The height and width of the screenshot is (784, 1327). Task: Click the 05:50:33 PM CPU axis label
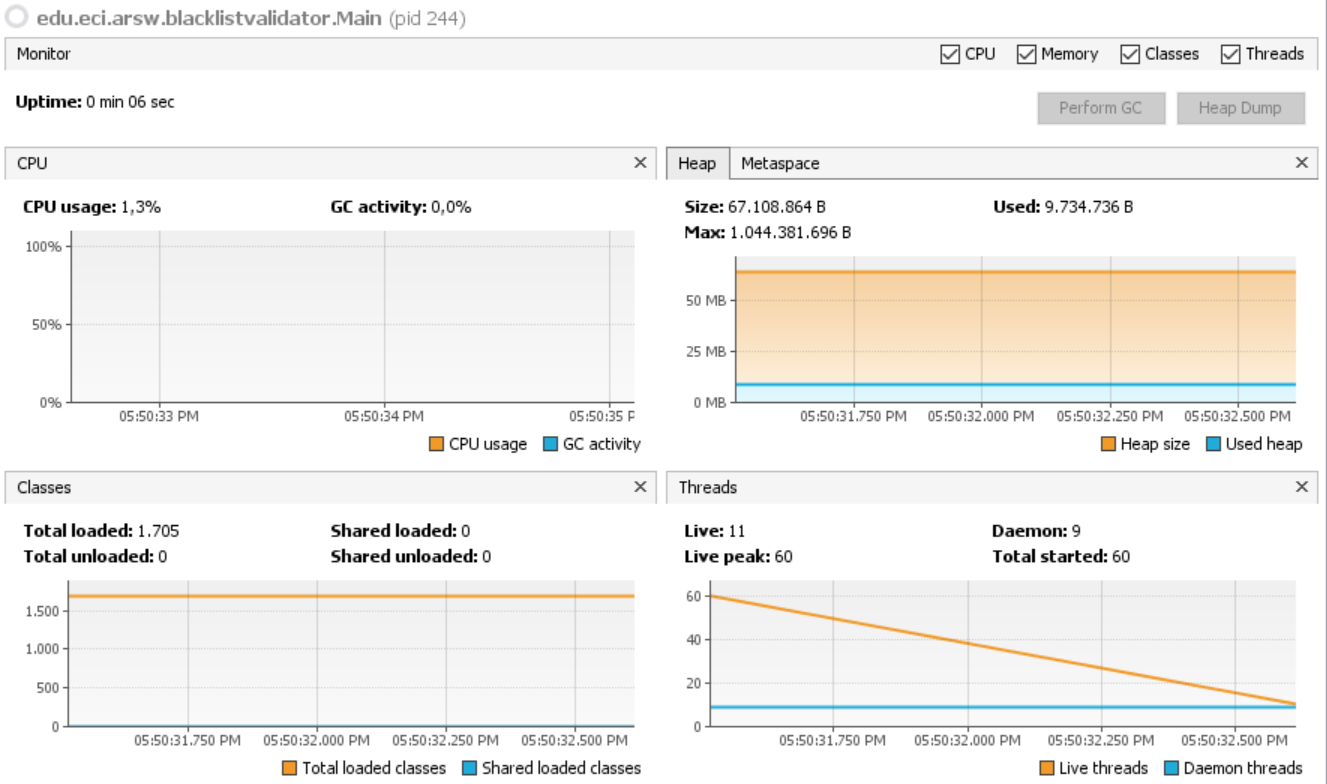pyautogui.click(x=158, y=416)
